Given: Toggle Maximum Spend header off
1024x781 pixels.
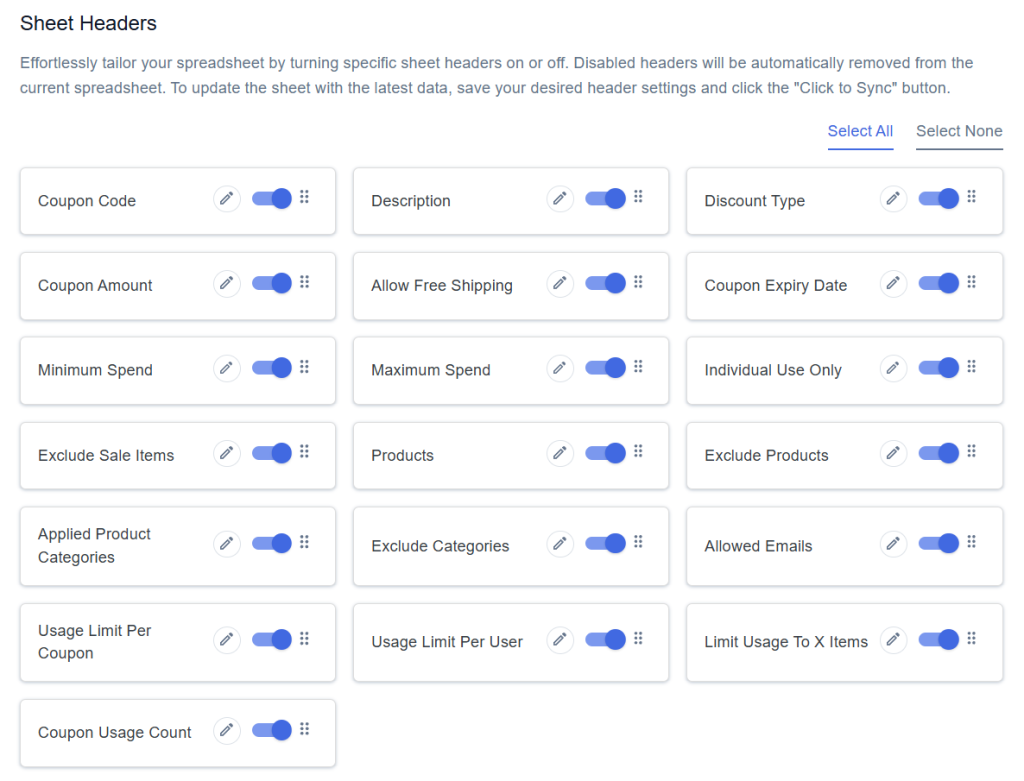Looking at the screenshot, I should pyautogui.click(x=605, y=368).
